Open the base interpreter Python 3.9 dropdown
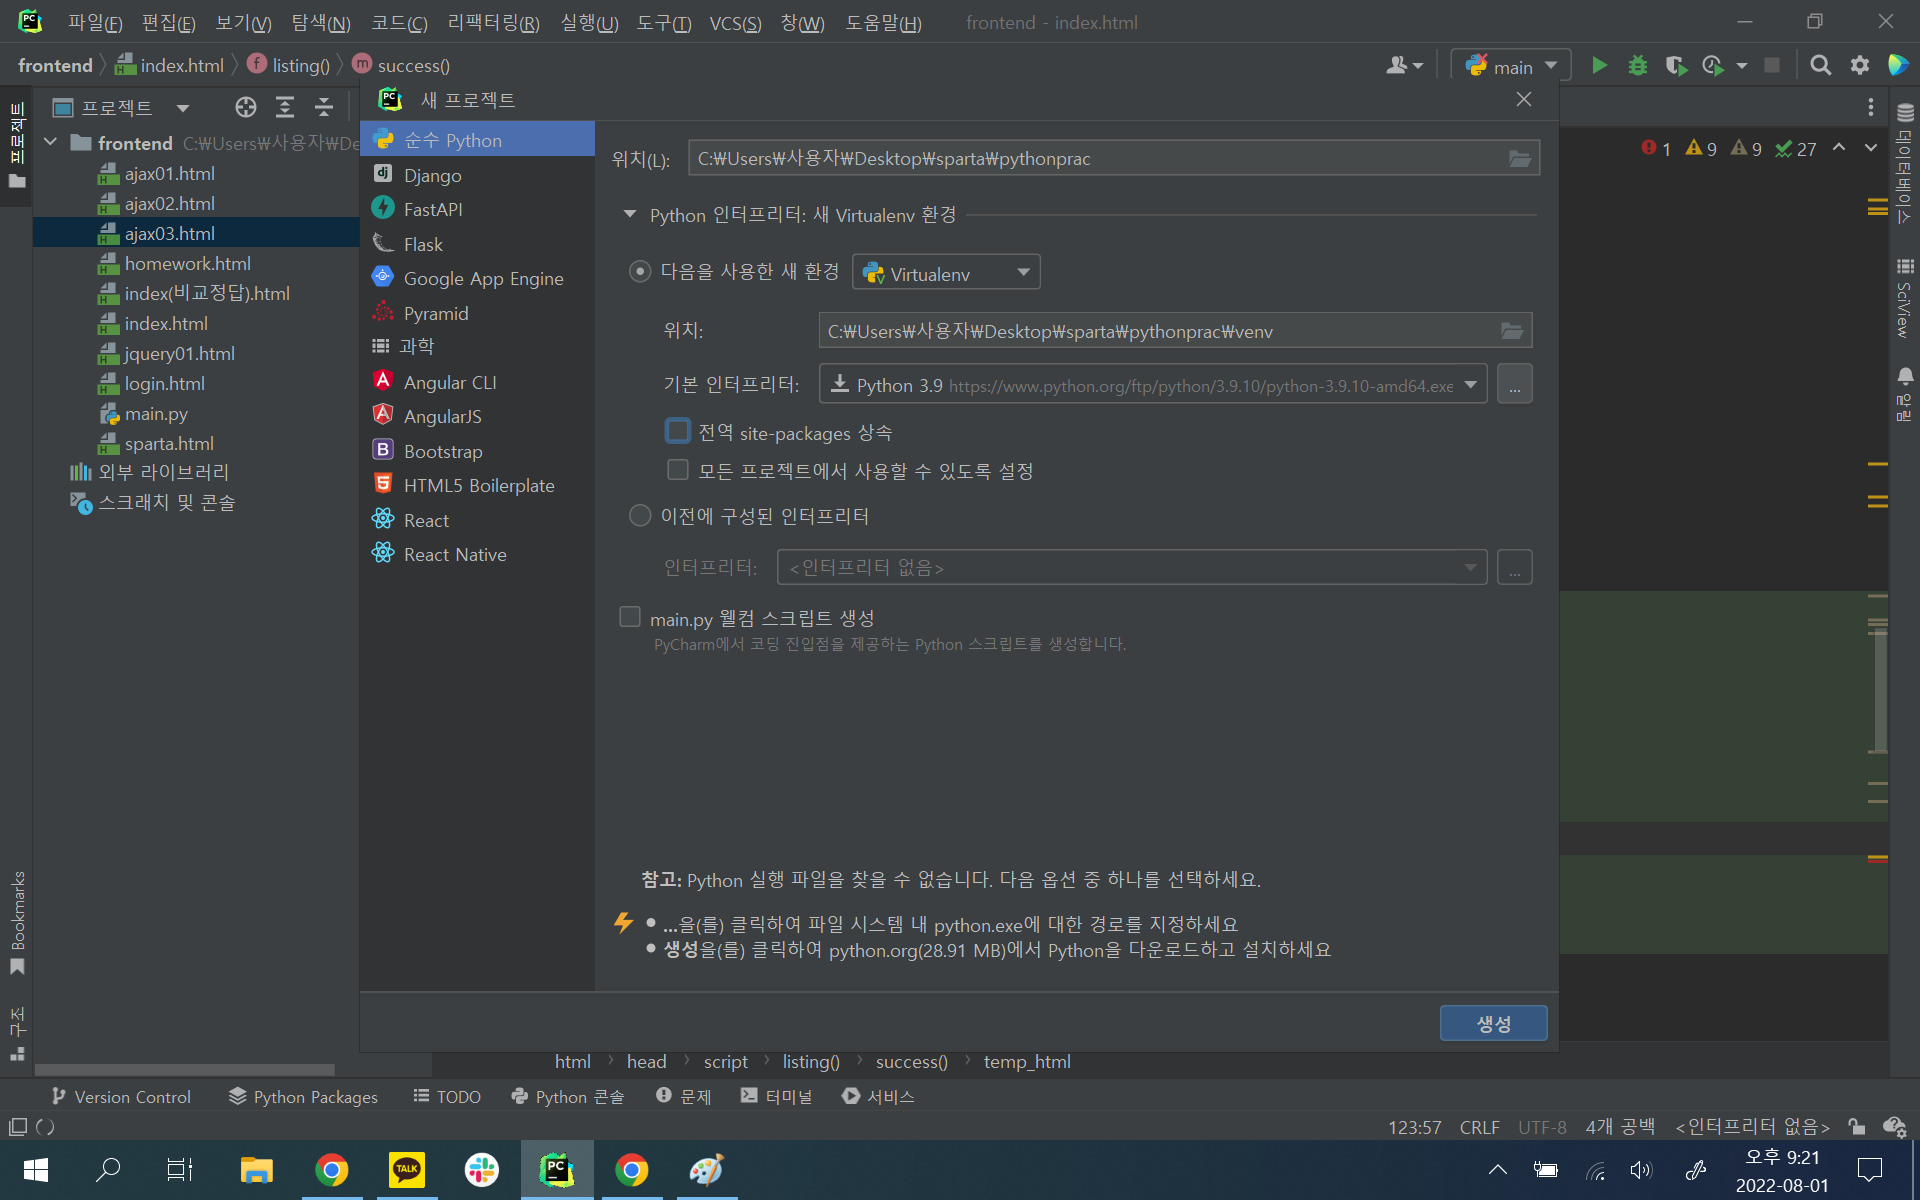This screenshot has width=1920, height=1200. 1153,384
